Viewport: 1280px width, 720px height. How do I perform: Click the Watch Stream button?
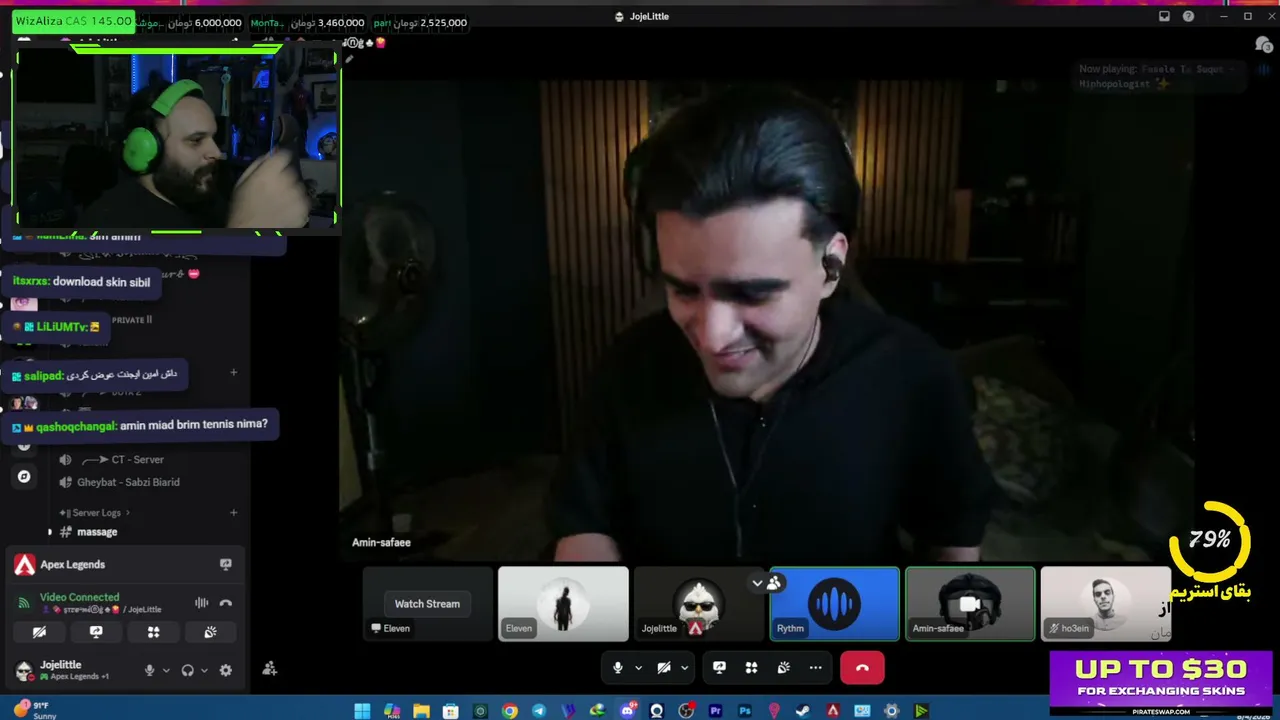click(x=427, y=604)
